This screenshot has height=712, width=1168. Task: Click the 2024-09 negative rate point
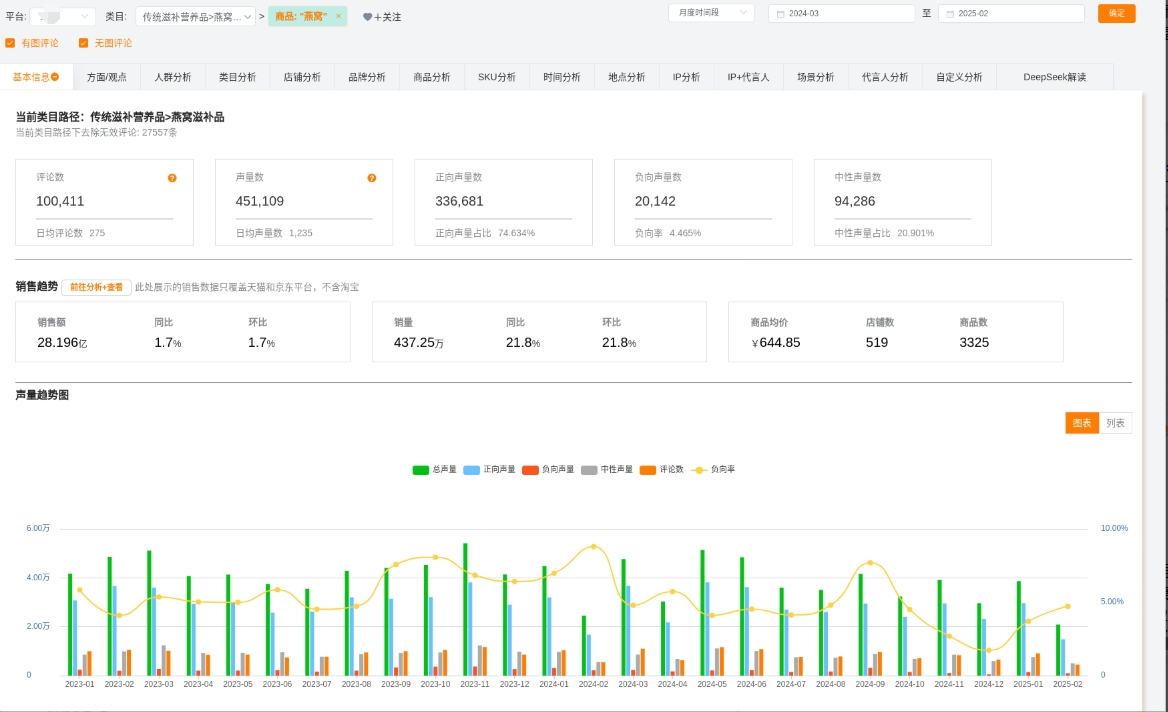coord(870,562)
